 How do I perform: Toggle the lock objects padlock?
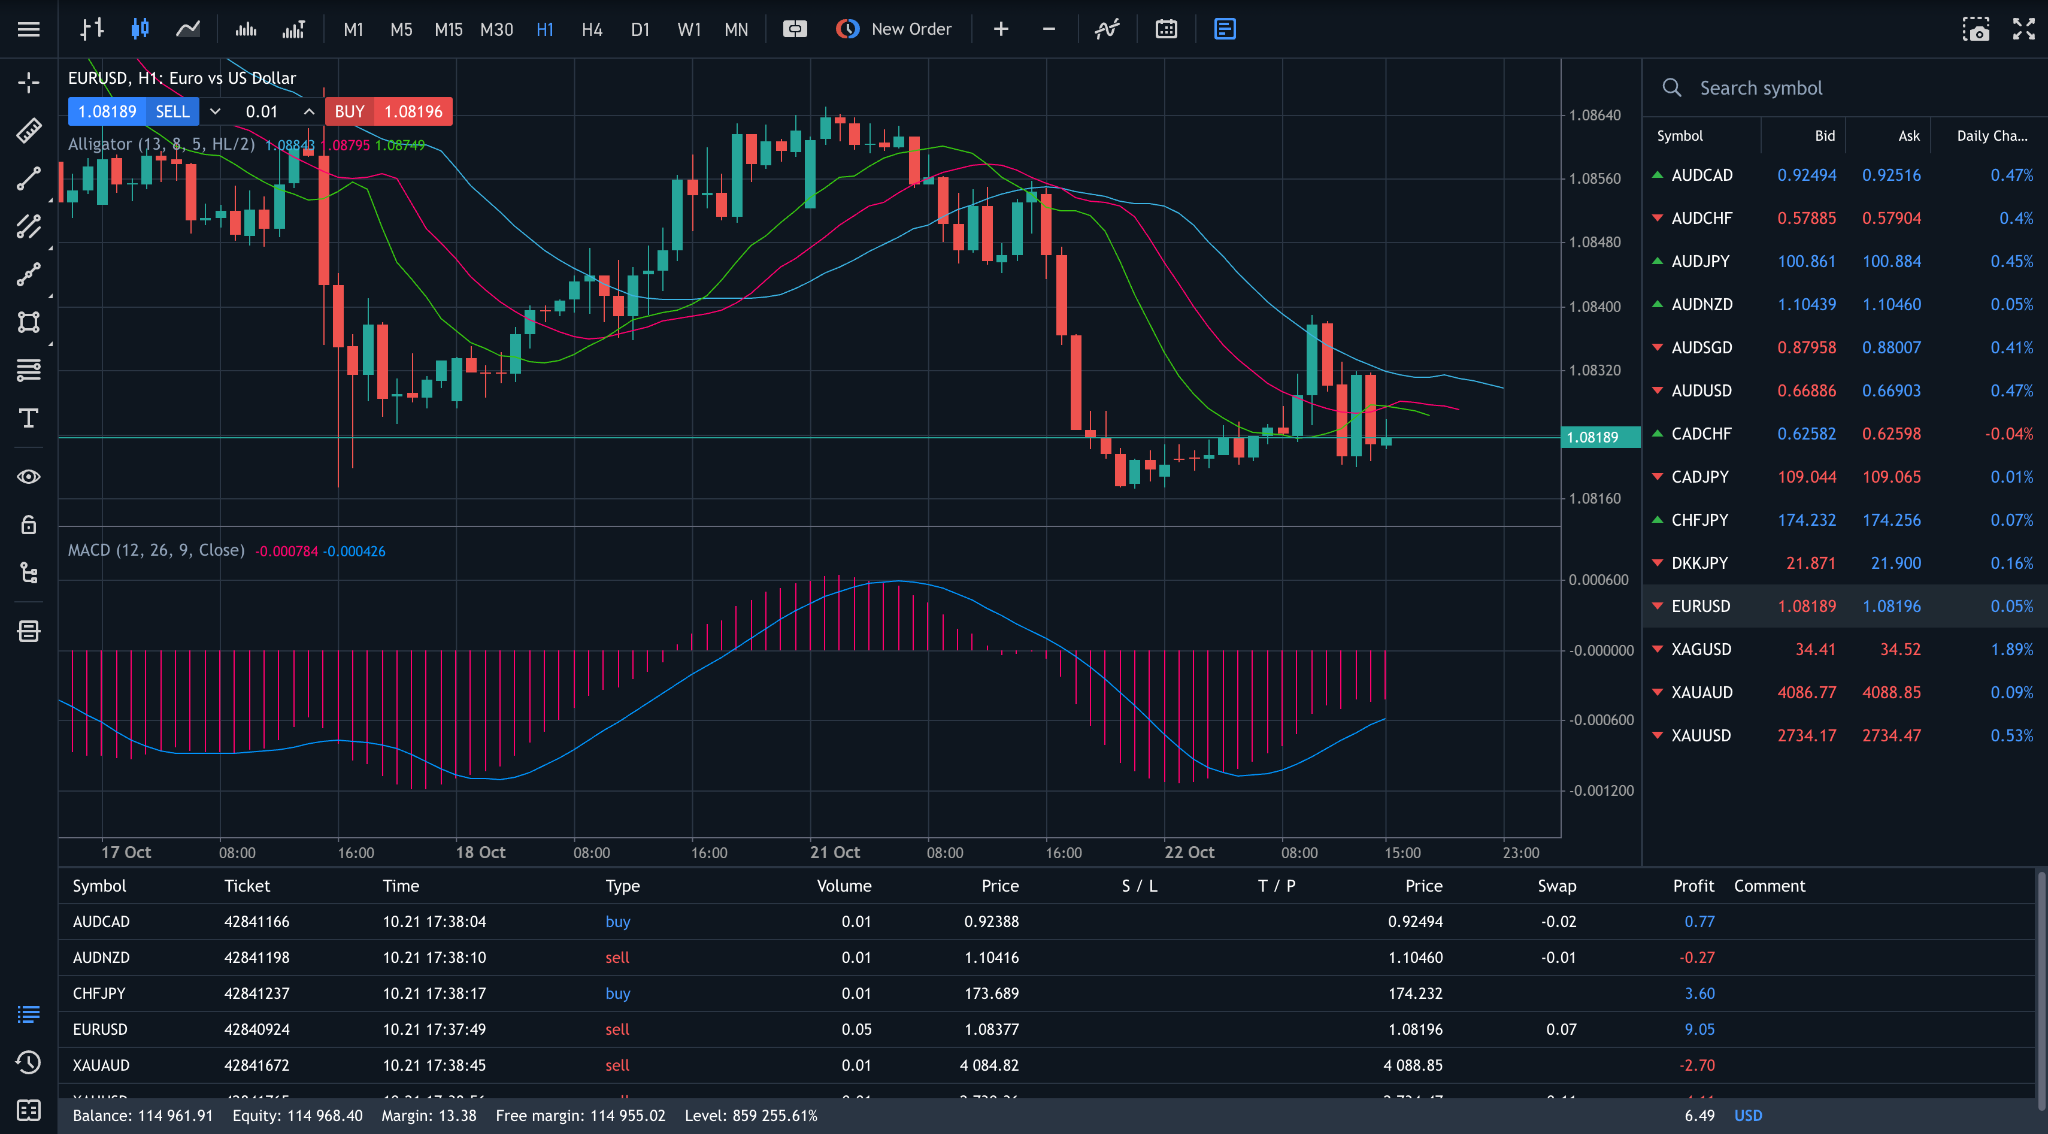(28, 523)
